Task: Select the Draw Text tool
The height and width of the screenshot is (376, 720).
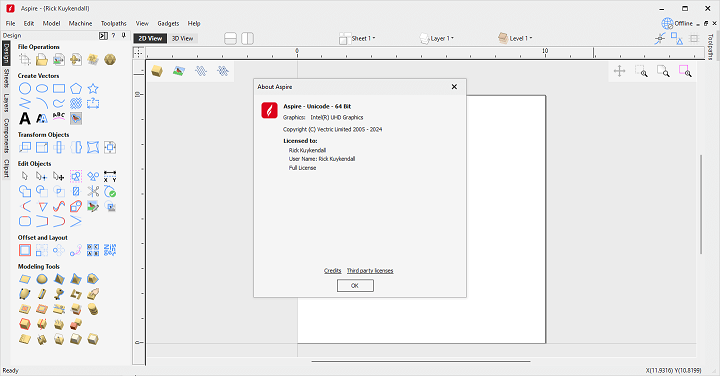Action: [x=25, y=118]
